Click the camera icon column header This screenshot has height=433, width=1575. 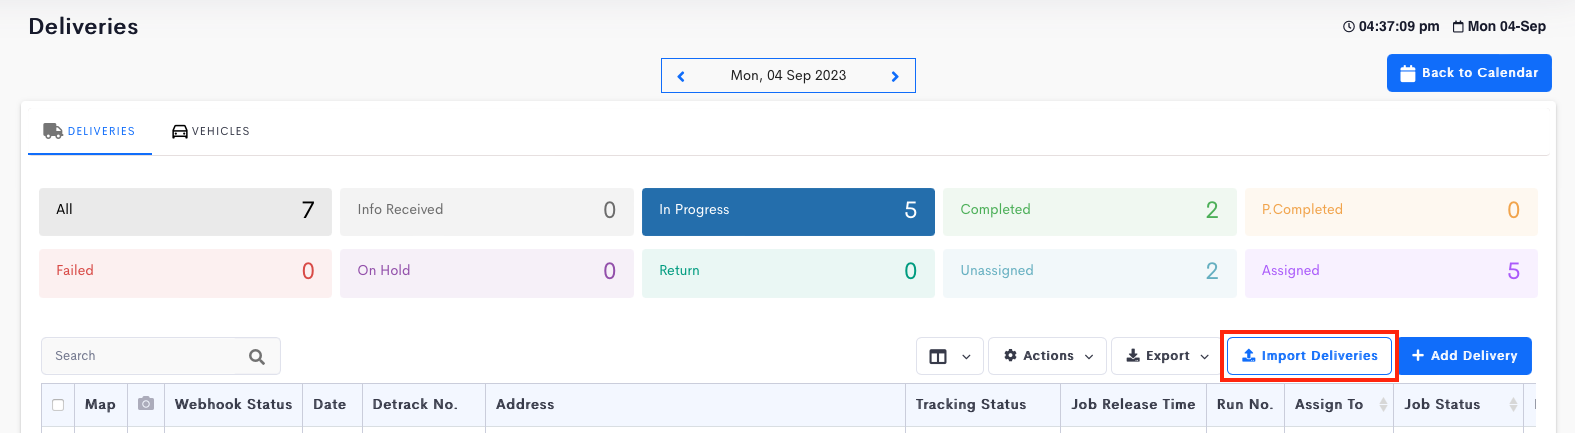146,404
